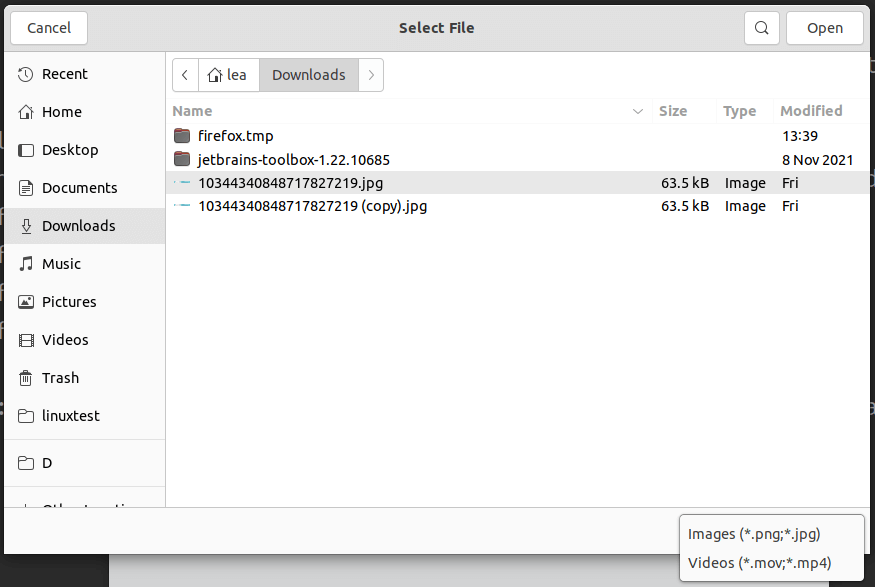
Task: Click the Music note icon in sidebar
Action: point(26,264)
